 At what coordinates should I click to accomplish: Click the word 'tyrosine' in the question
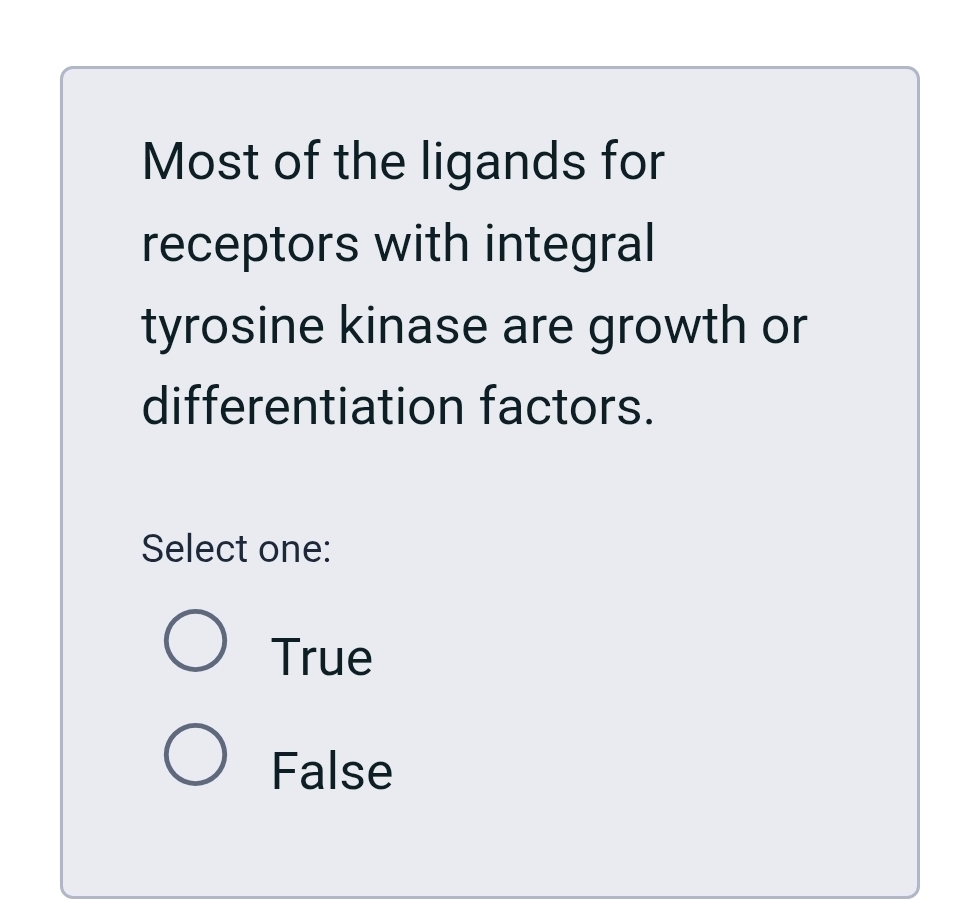[x=232, y=324]
